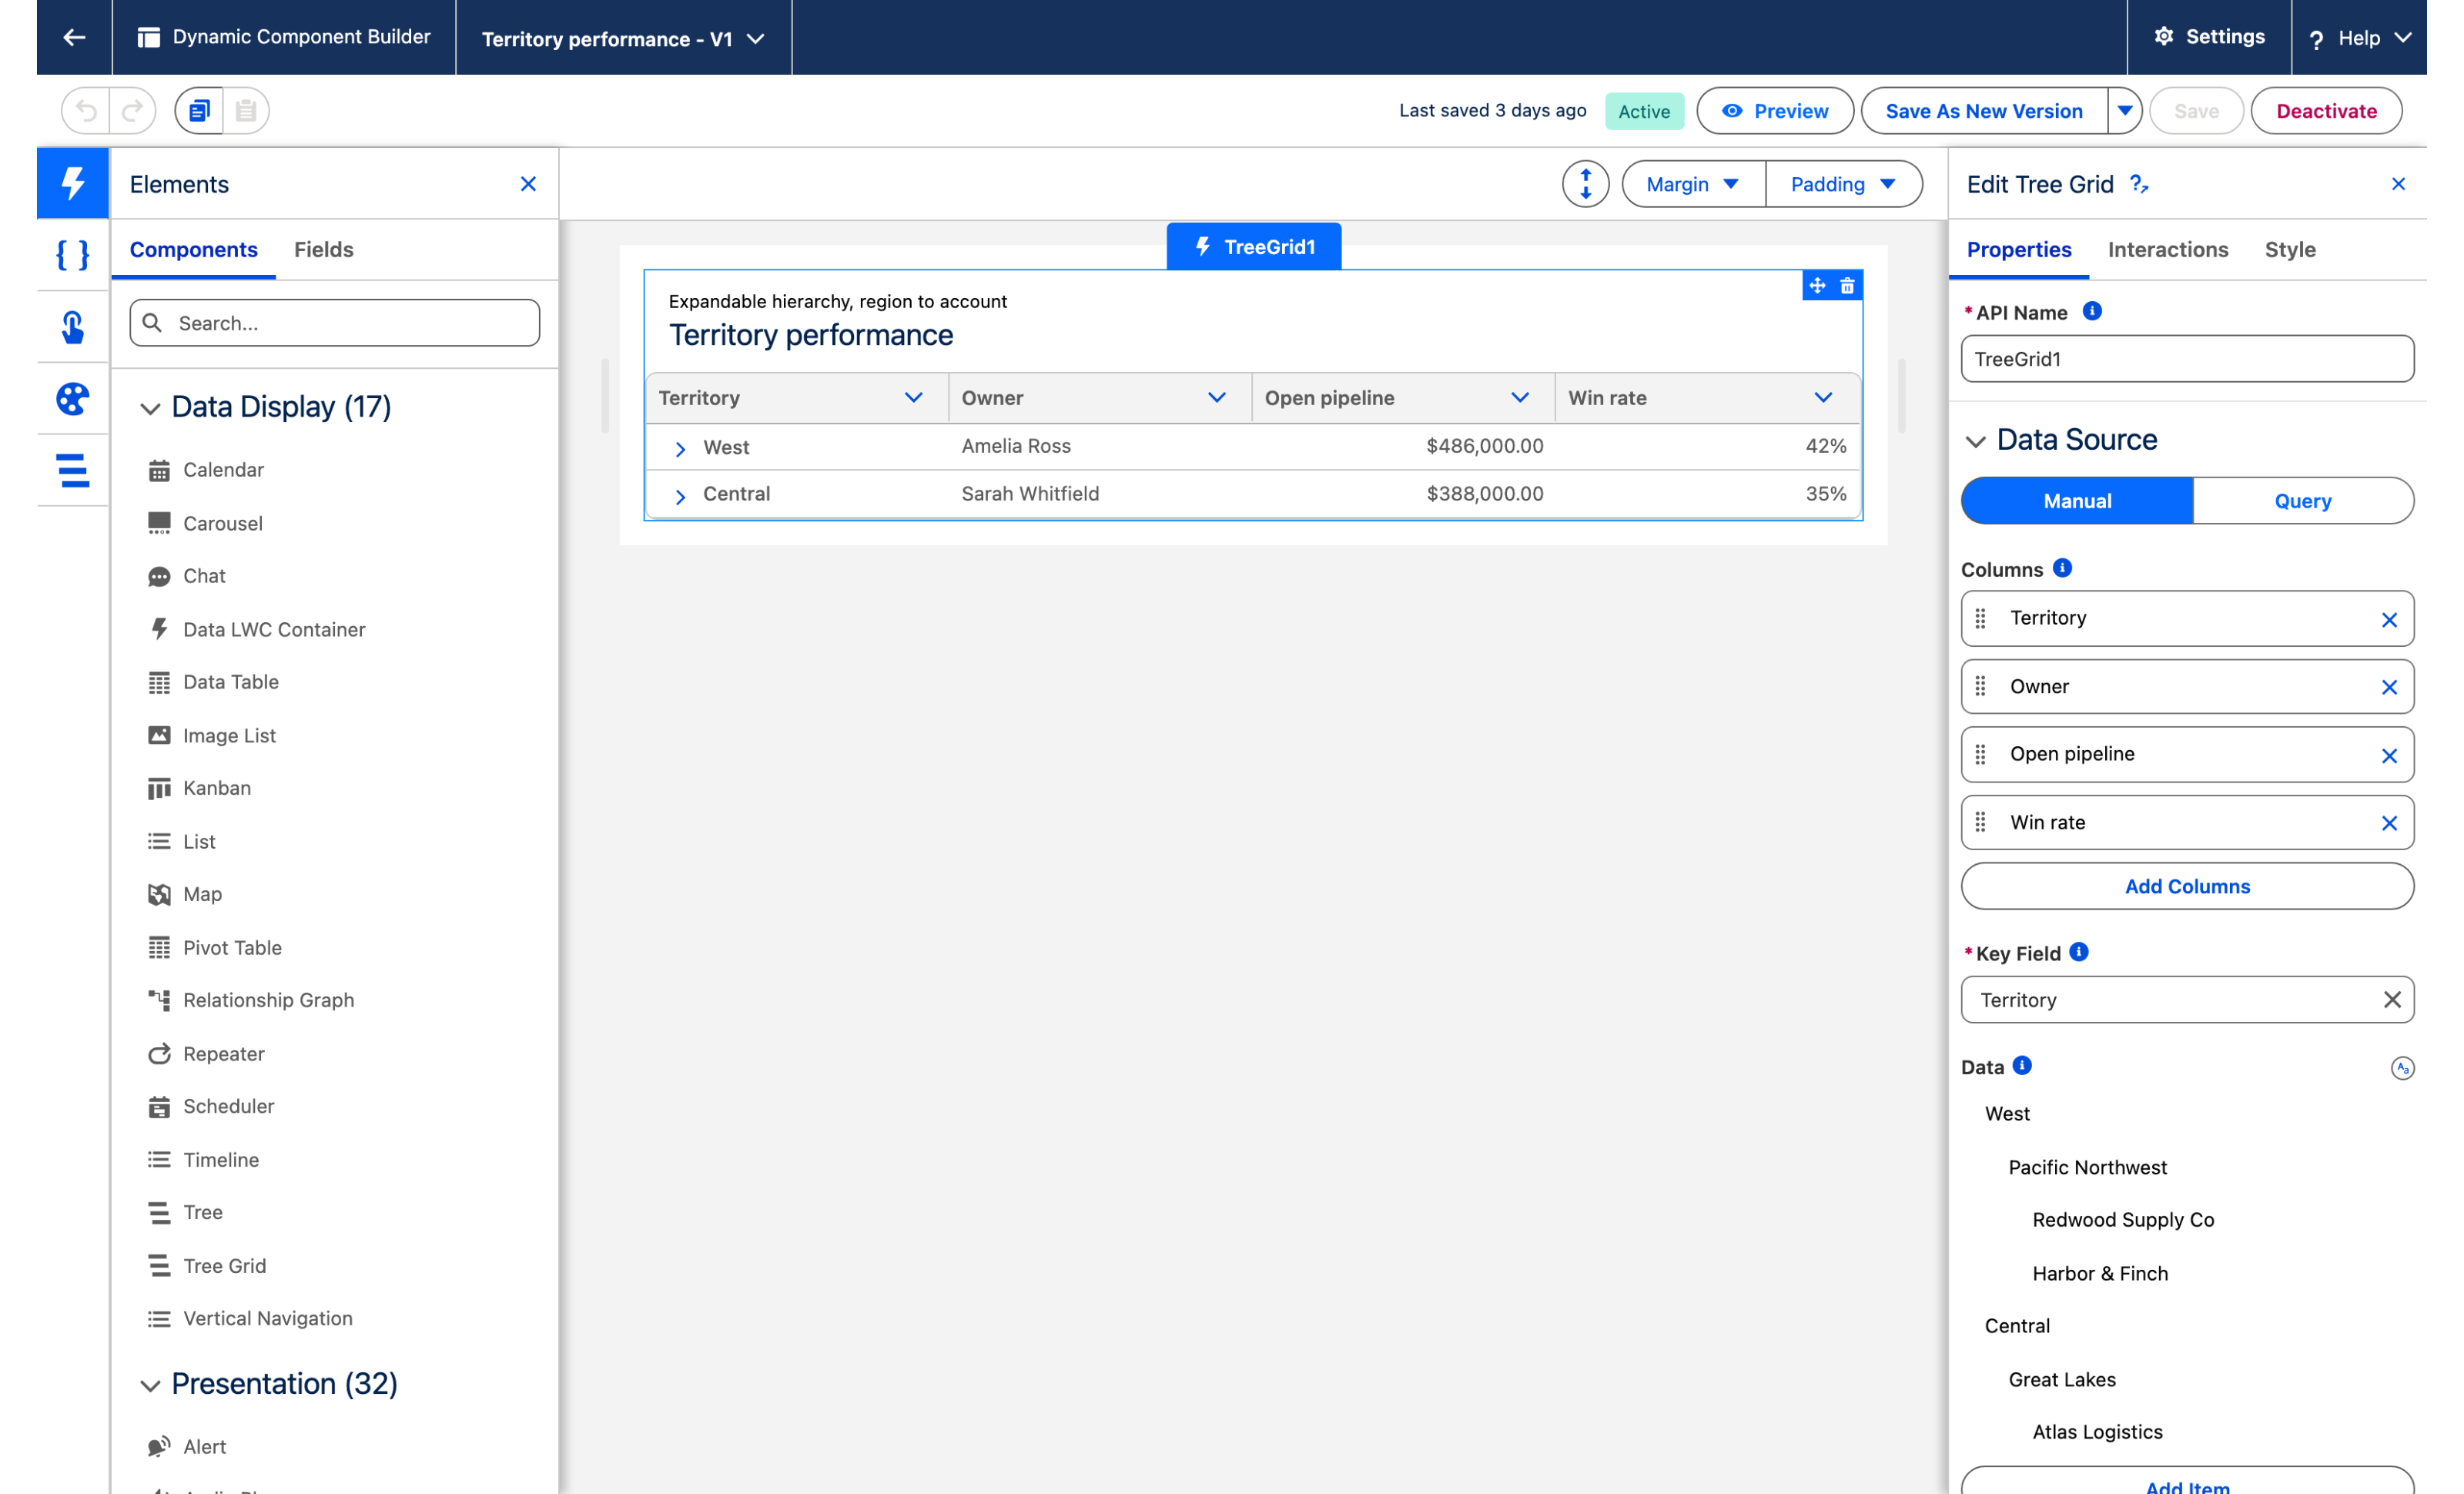The height and width of the screenshot is (1494, 2464).
Task: Delete the TreeGrid1 component
Action: click(1847, 286)
